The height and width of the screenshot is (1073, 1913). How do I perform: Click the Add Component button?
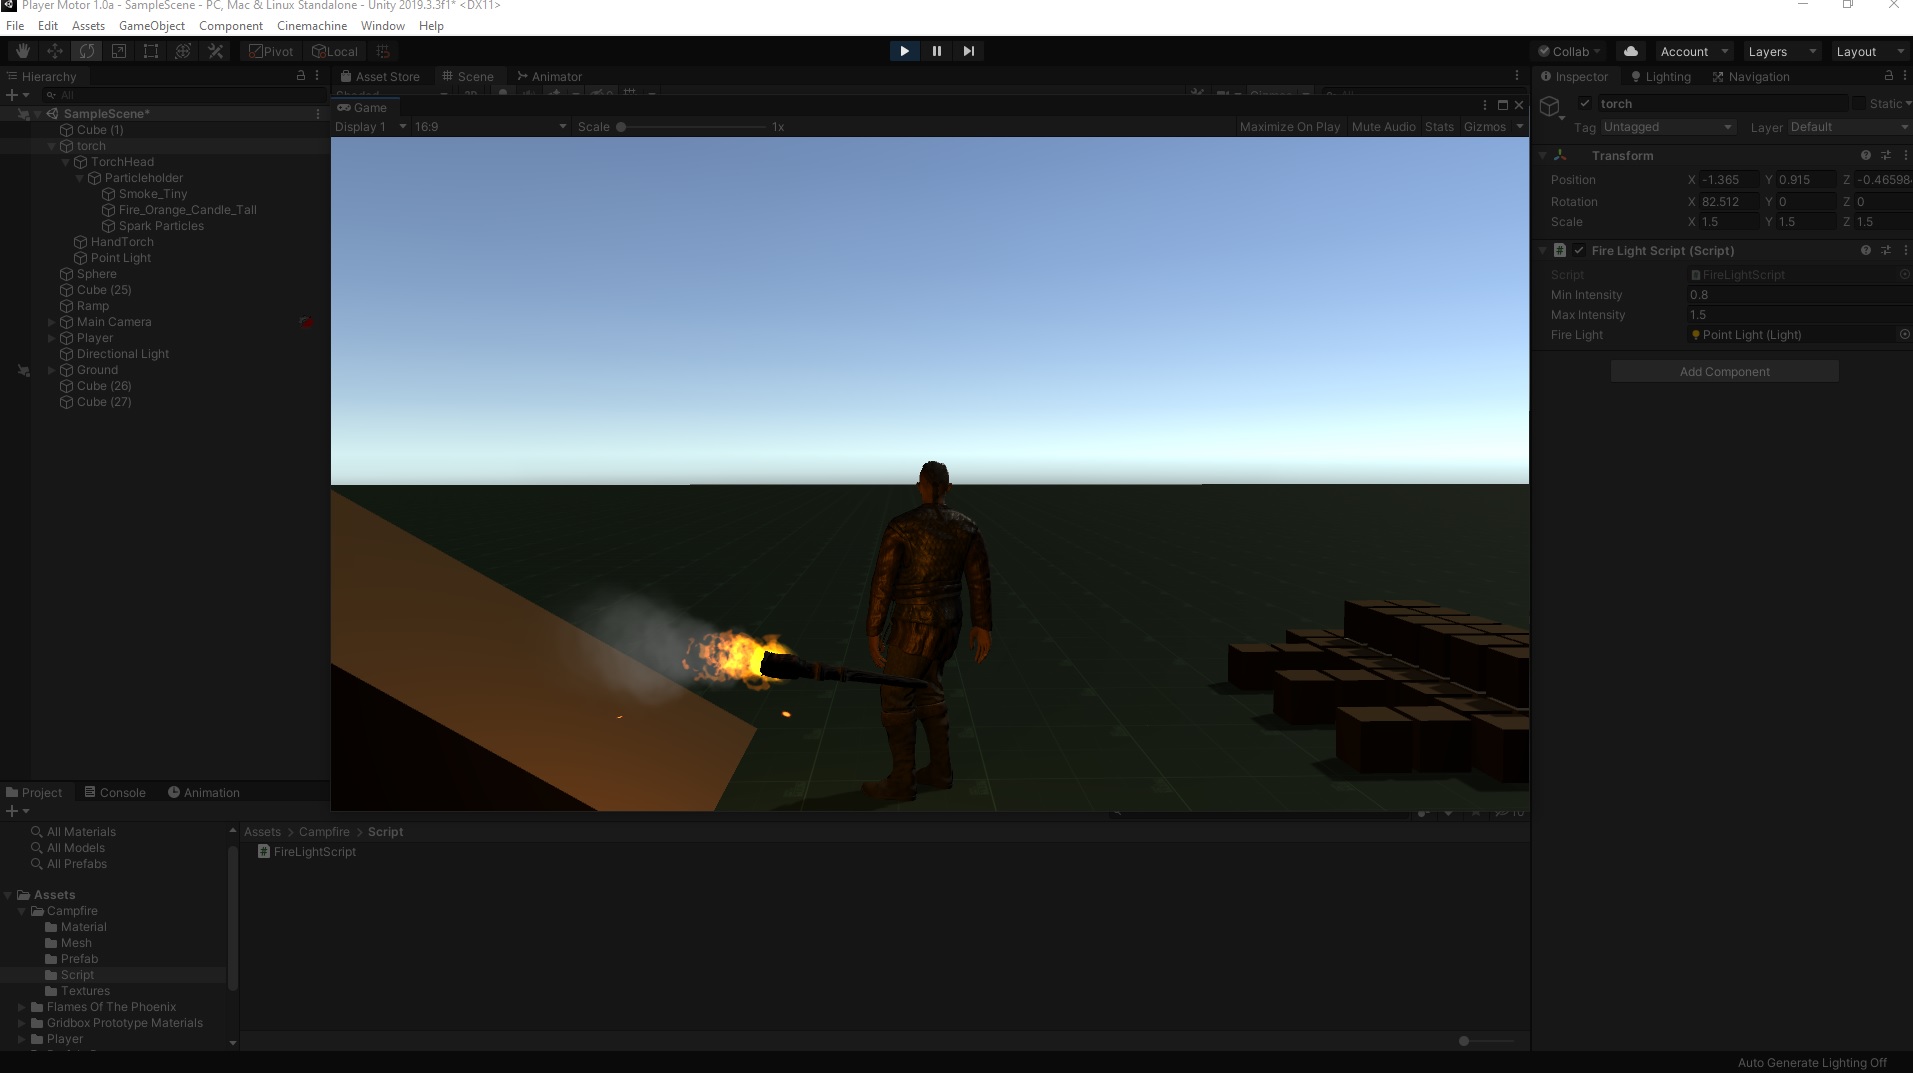click(1725, 371)
